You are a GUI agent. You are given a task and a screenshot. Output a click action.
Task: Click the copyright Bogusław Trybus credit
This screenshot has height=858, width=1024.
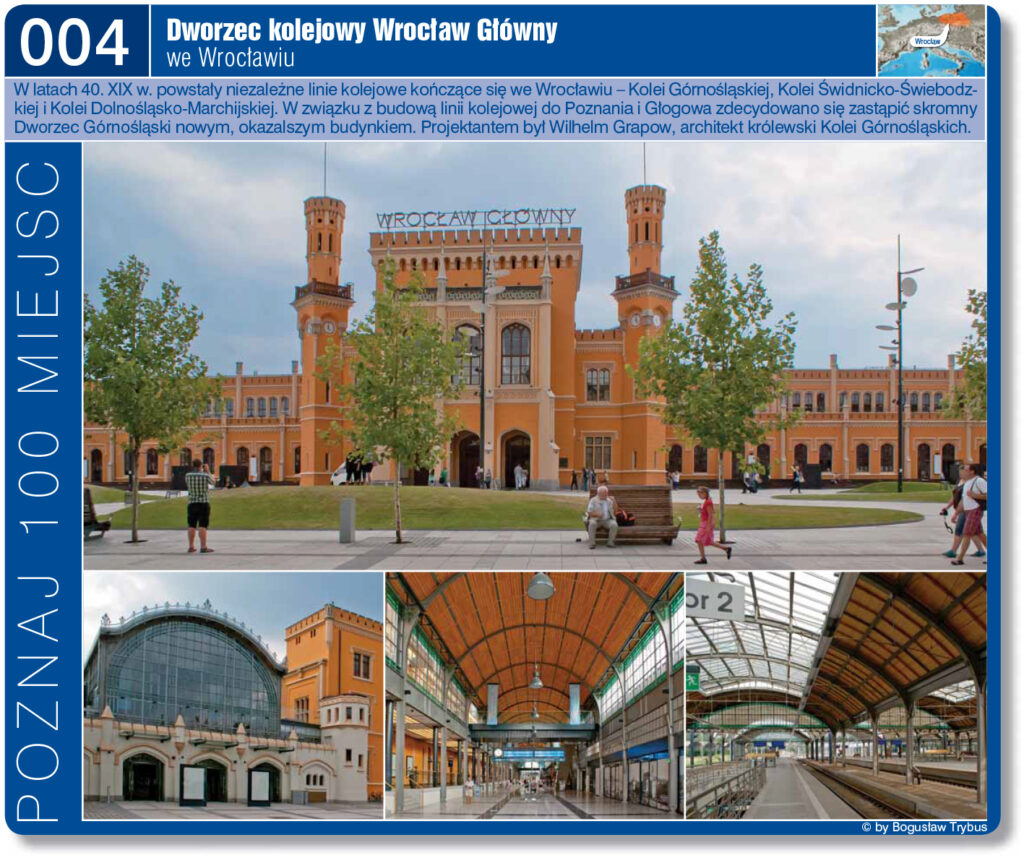[922, 828]
